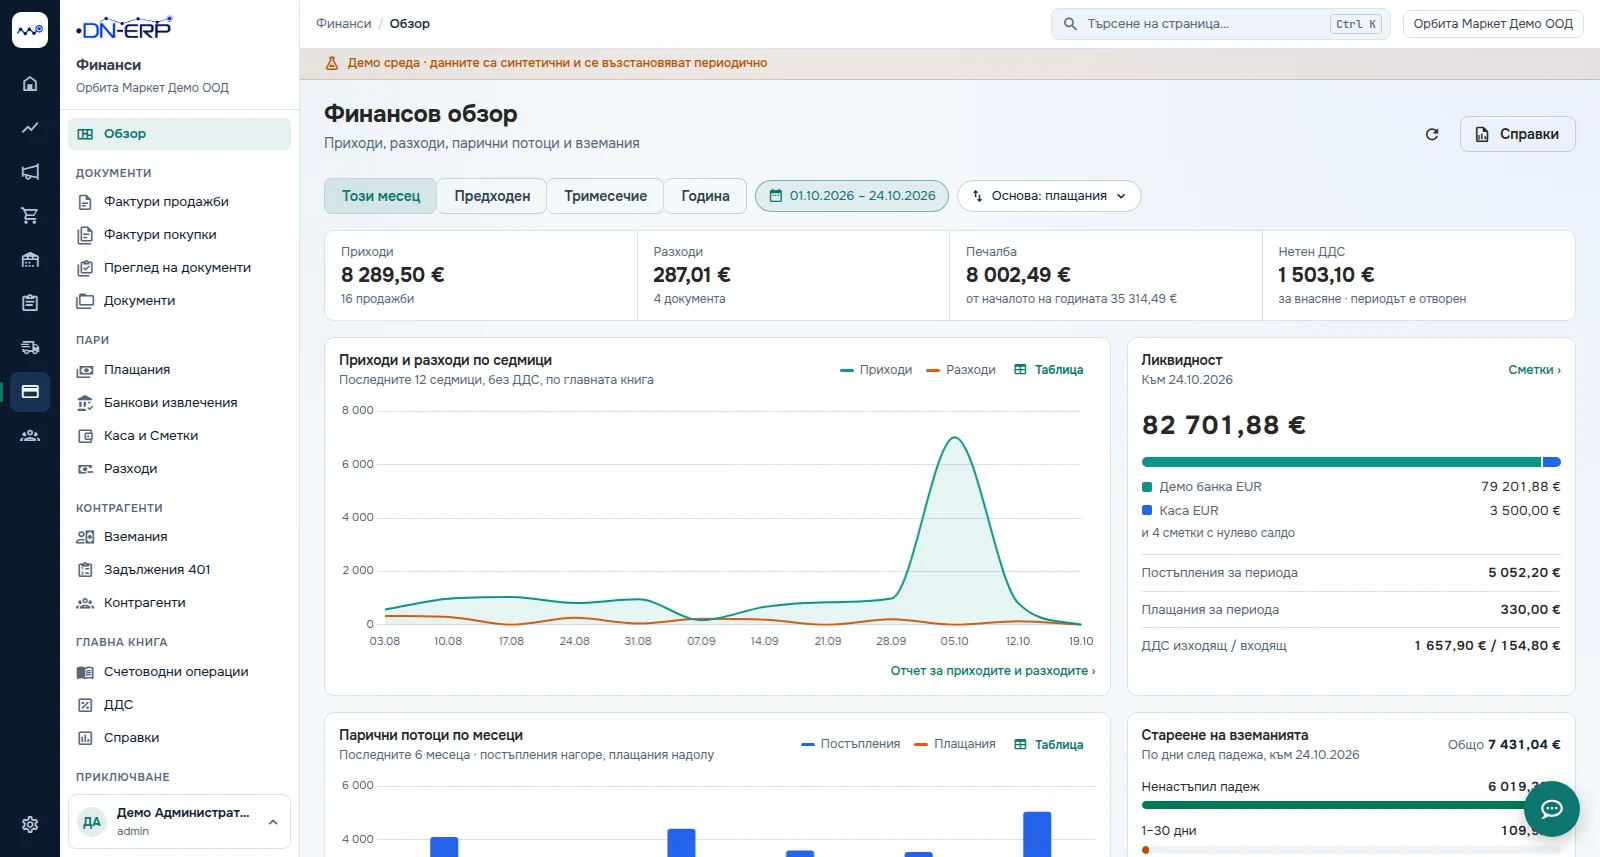Select the Този месец period tab
Viewport: 1600px width, 857px height.
[381, 196]
